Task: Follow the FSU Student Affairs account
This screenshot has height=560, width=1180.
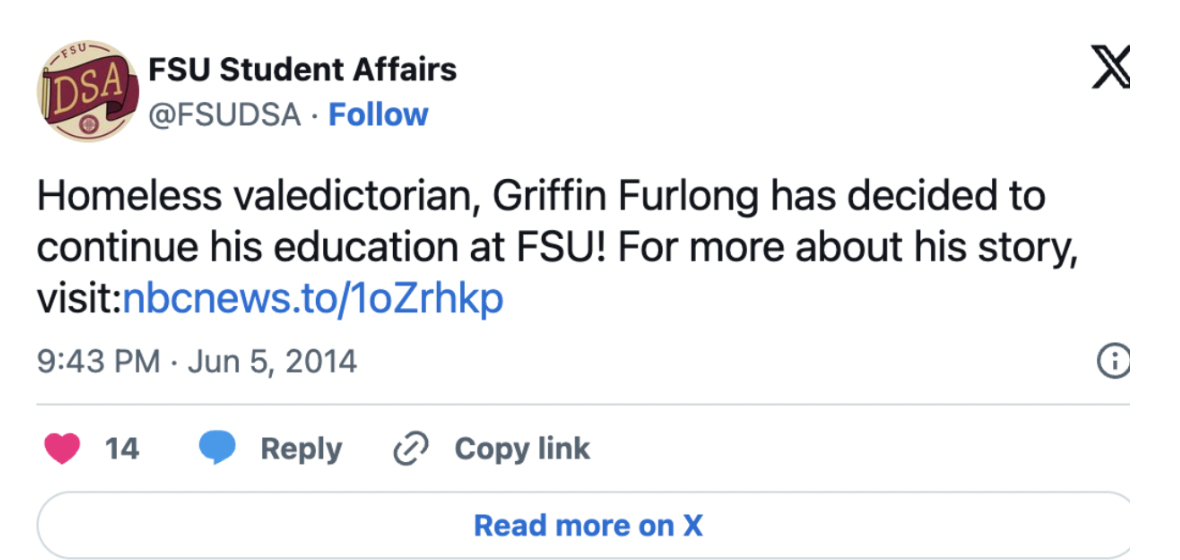Action: 379,115
